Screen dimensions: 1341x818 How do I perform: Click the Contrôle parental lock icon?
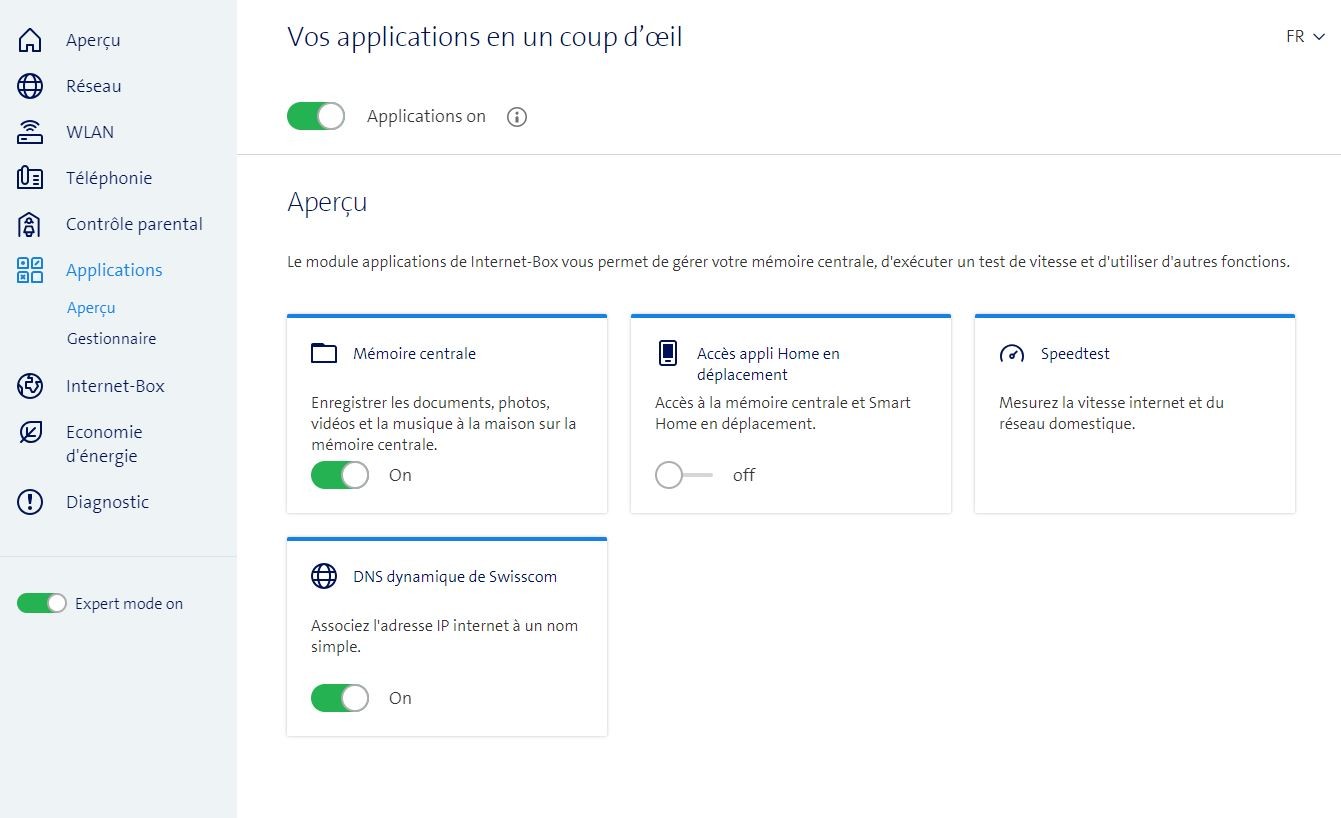coord(30,224)
